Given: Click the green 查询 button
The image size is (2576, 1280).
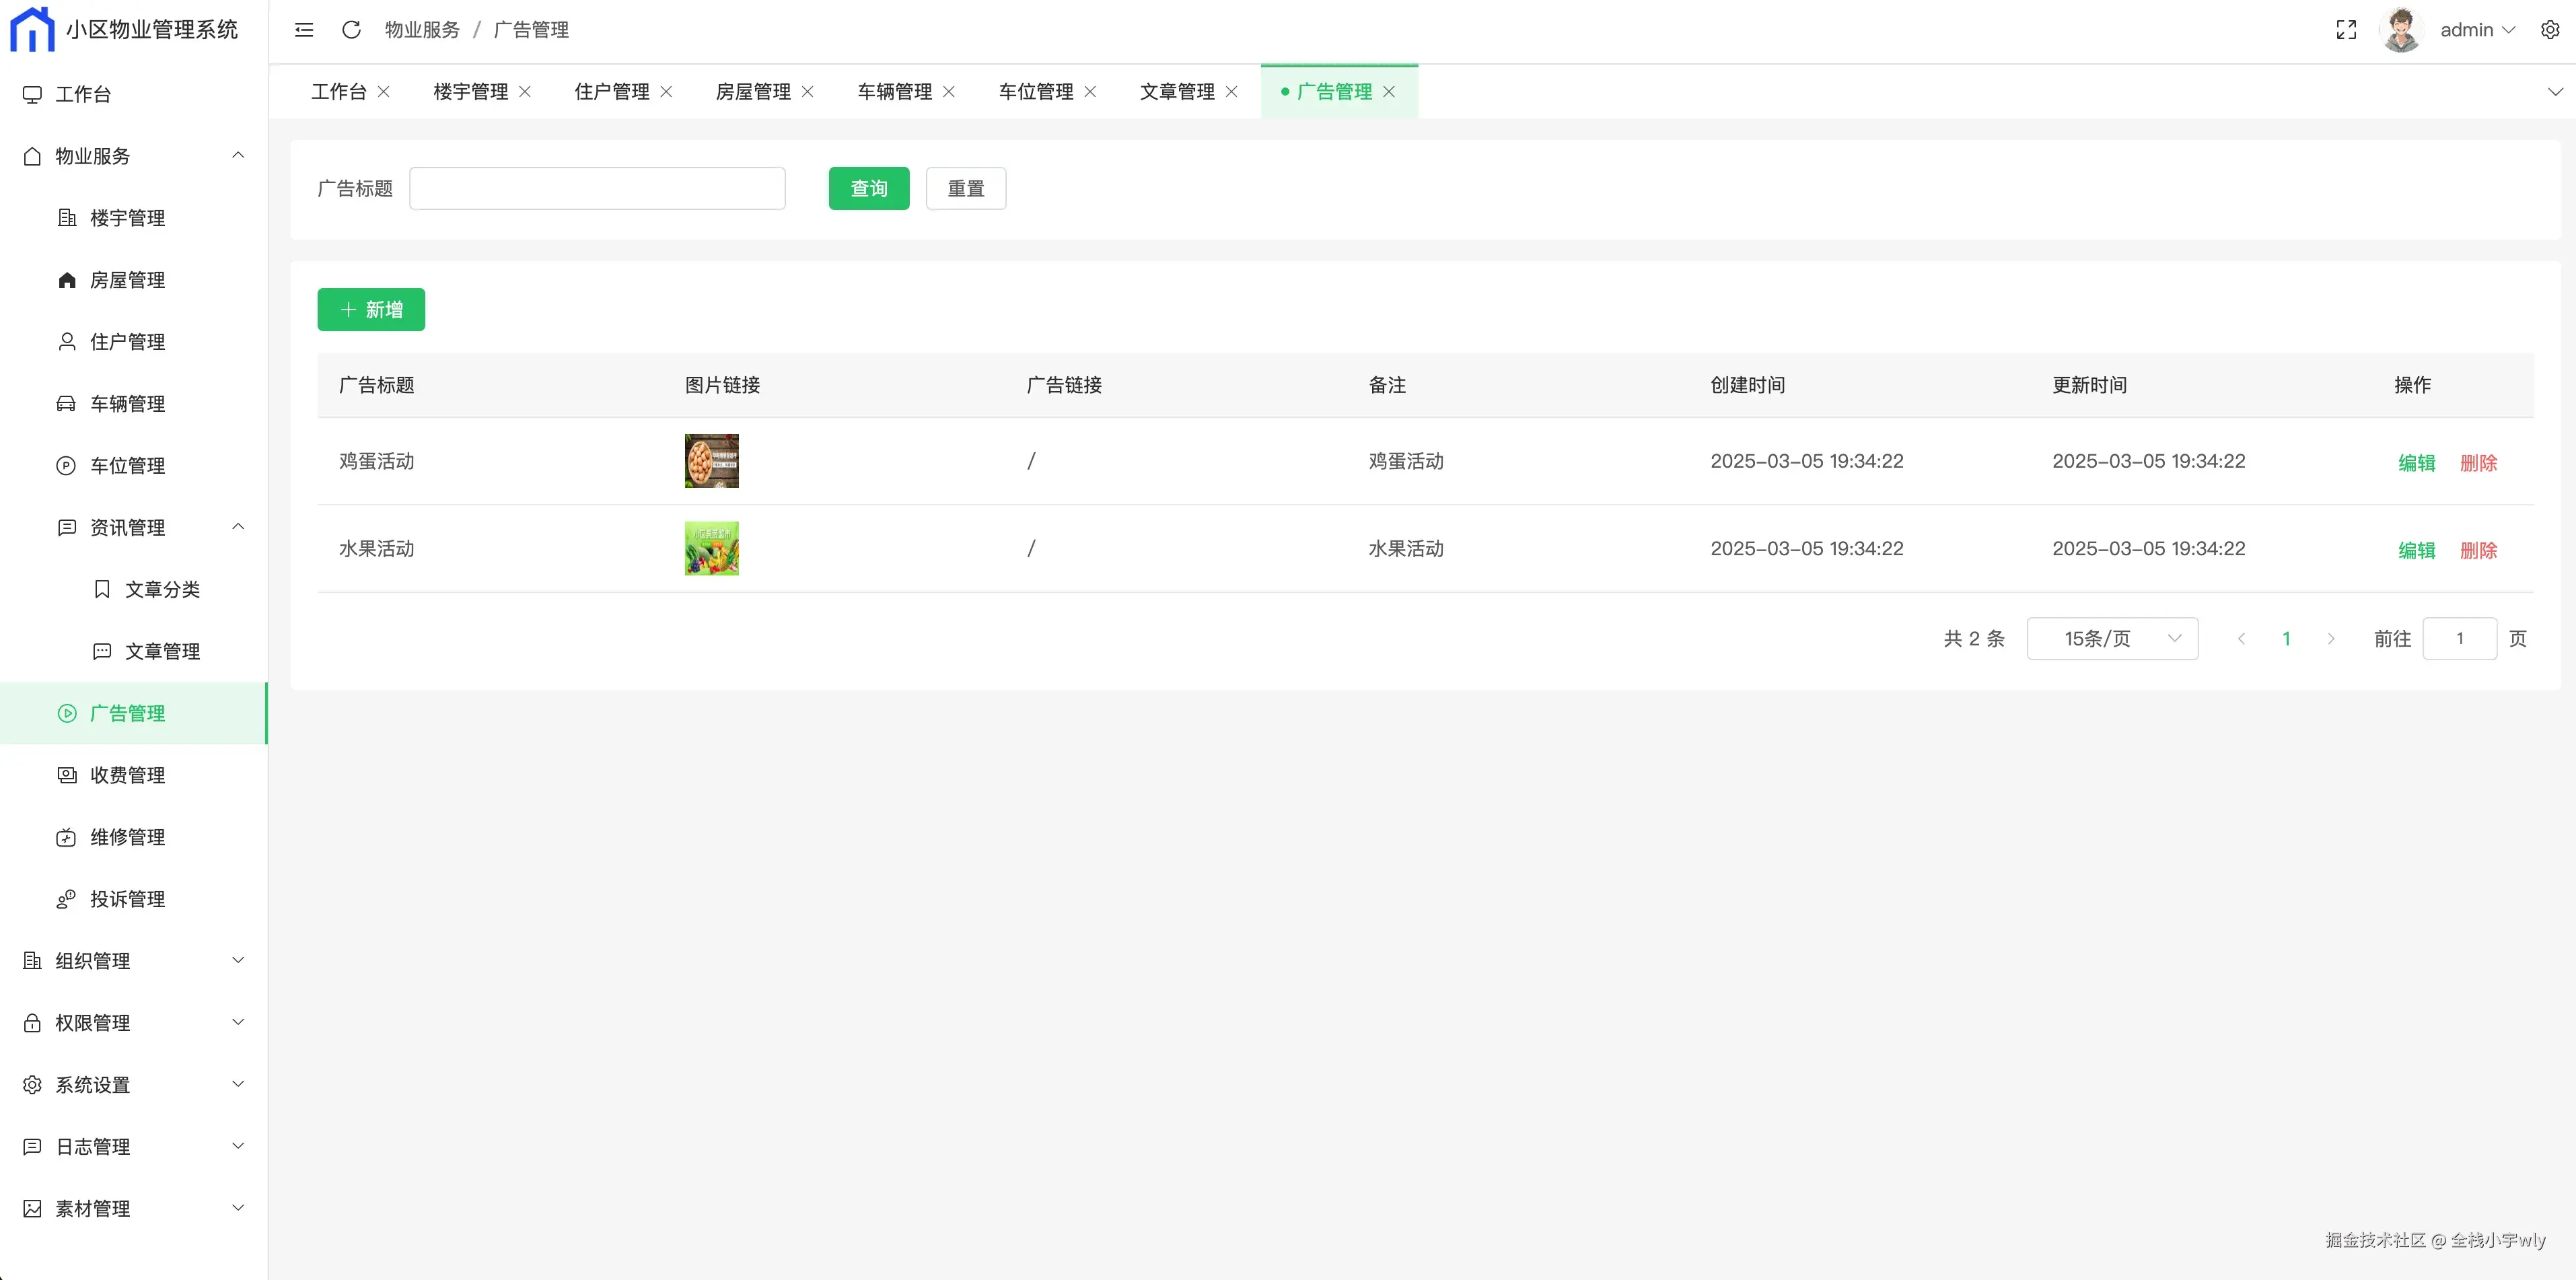Looking at the screenshot, I should click(x=868, y=189).
